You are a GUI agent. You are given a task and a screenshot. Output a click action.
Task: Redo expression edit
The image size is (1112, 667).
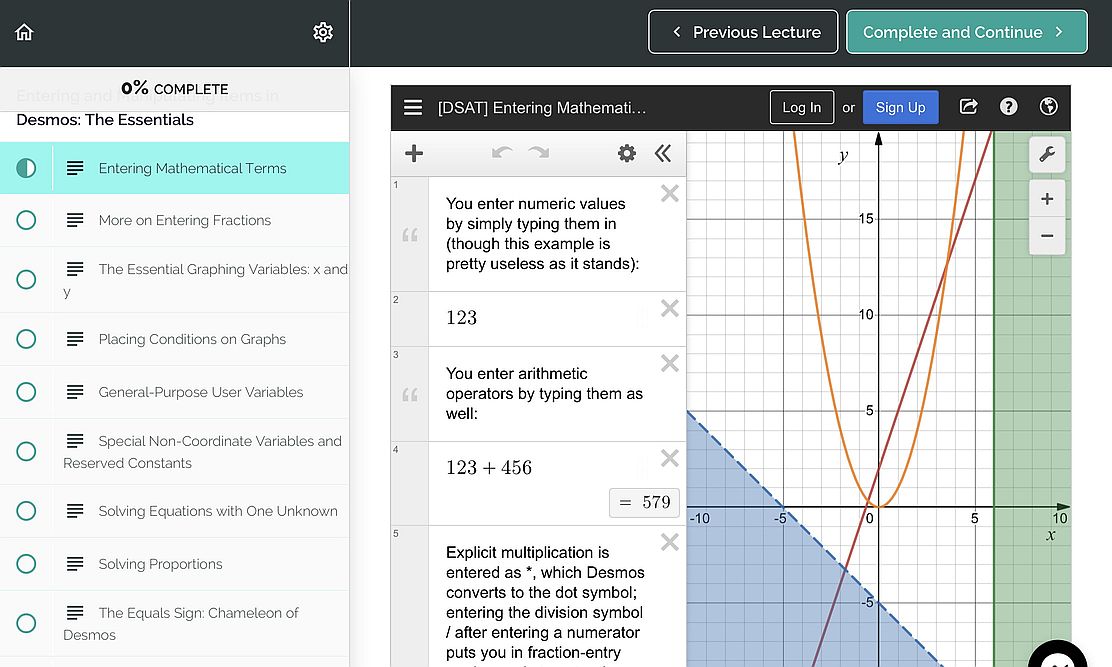(539, 153)
